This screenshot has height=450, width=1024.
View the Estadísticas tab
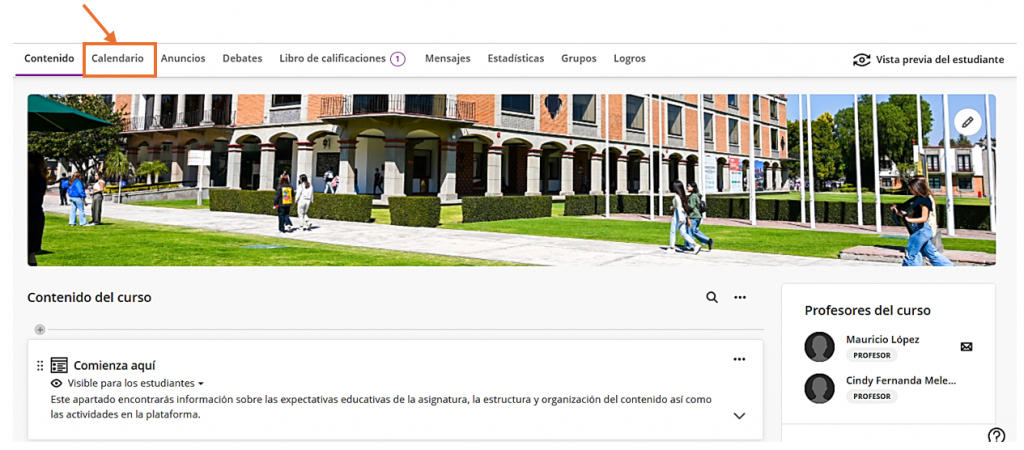(516, 59)
